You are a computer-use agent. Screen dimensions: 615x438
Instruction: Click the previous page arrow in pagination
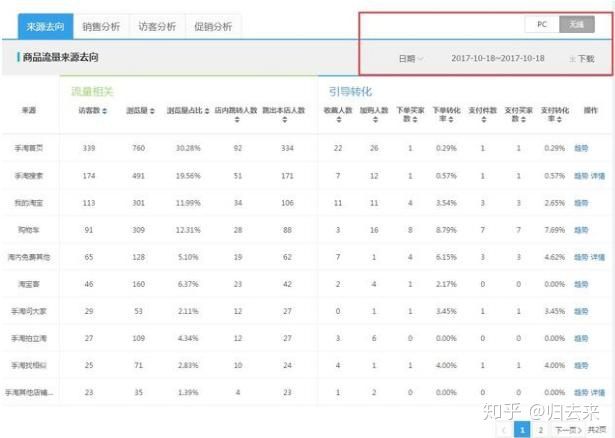click(505, 428)
